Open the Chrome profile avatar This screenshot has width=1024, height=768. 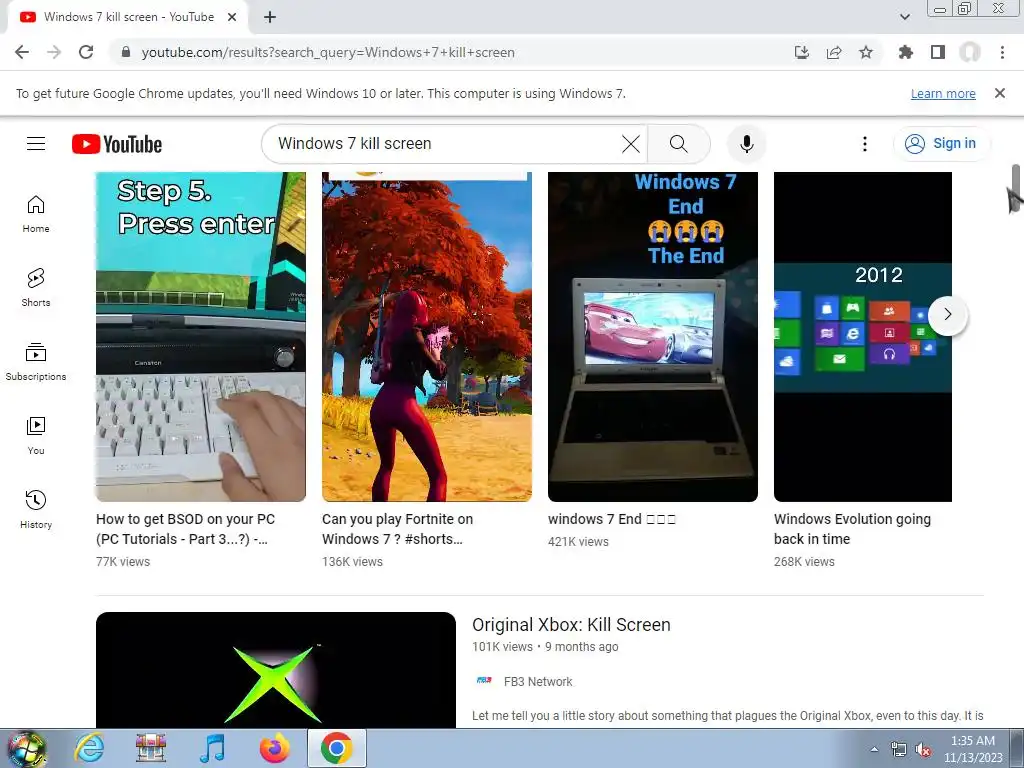pyautogui.click(x=970, y=52)
